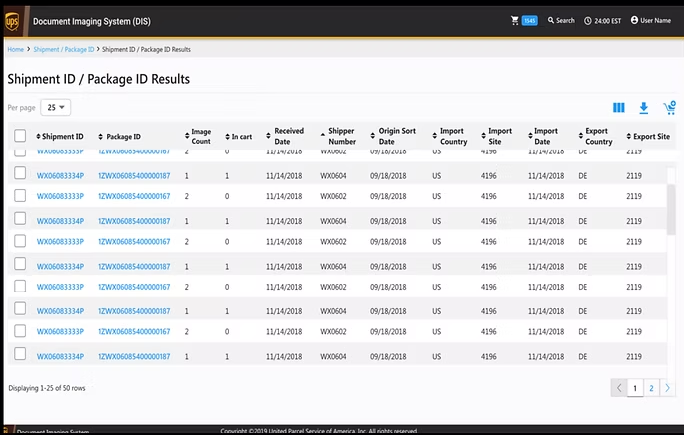
Task: Open the column chooser icon
Action: (619, 107)
